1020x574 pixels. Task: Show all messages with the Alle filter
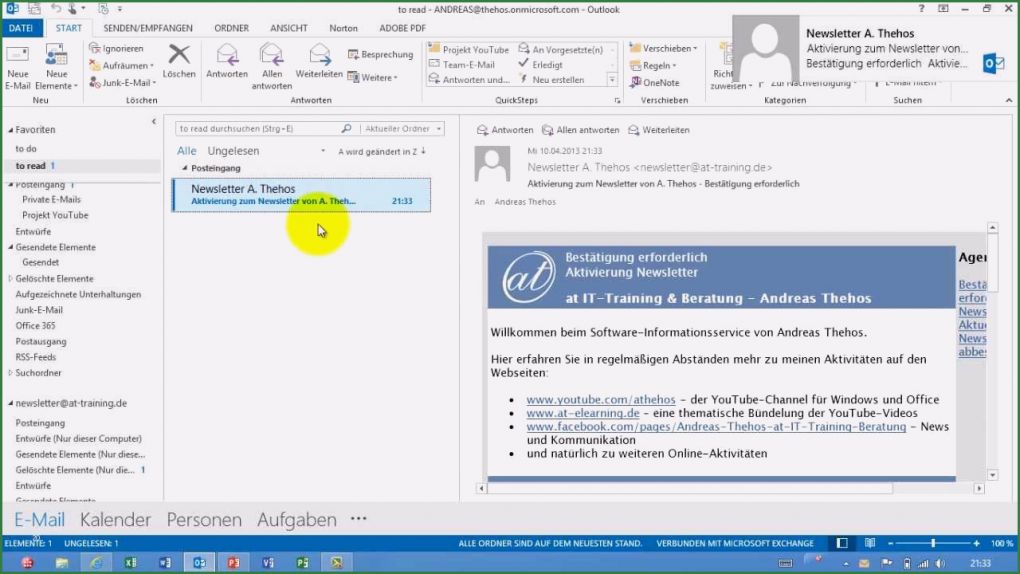tap(186, 151)
